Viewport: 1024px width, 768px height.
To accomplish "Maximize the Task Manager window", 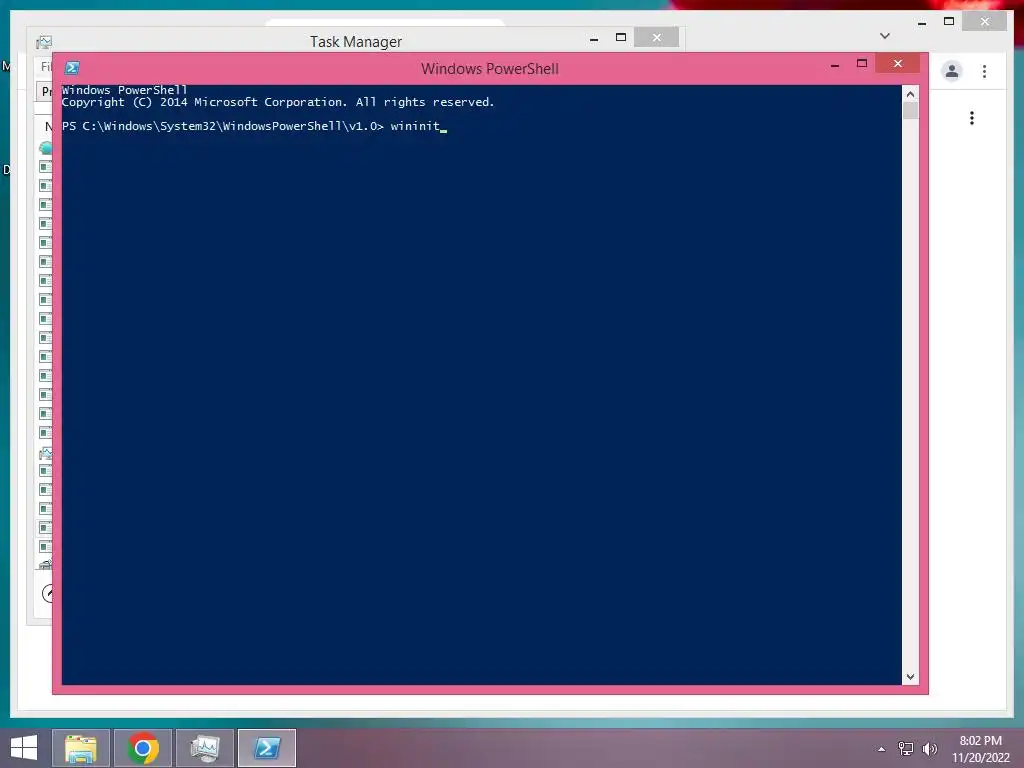I will (621, 38).
